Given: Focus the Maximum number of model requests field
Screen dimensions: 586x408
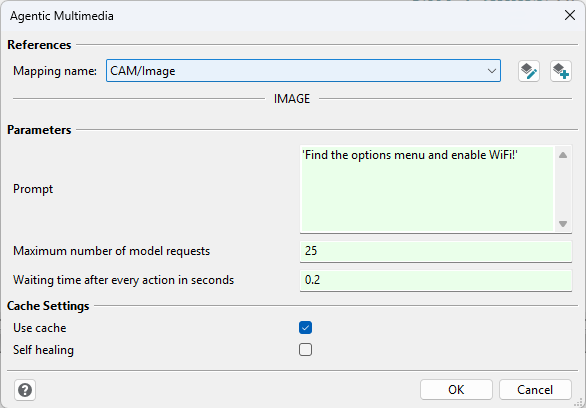Looking at the screenshot, I should click(x=436, y=251).
